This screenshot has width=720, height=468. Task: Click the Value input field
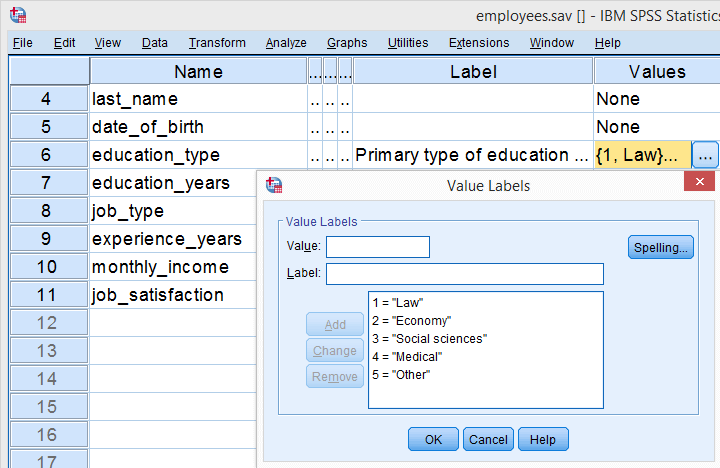click(x=378, y=247)
